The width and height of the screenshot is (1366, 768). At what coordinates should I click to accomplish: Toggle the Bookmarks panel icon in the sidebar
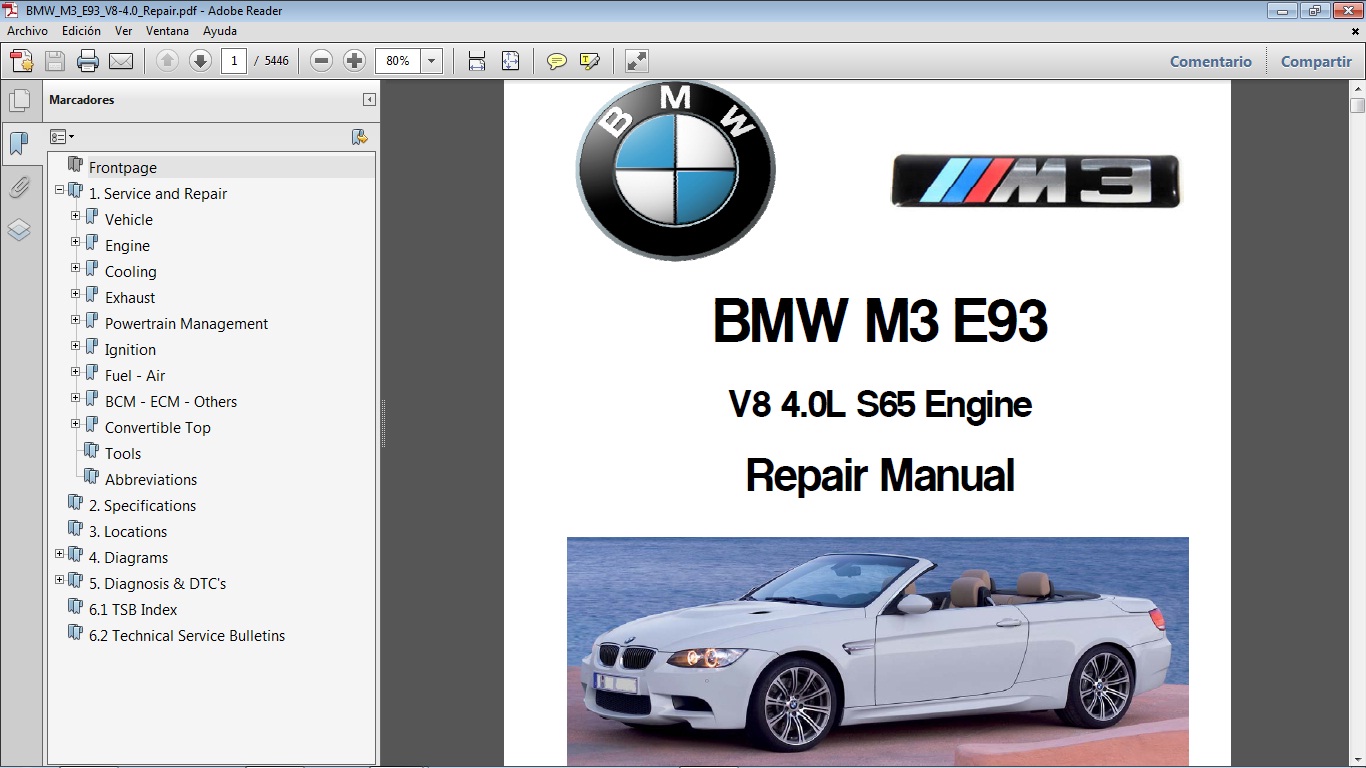click(x=21, y=143)
